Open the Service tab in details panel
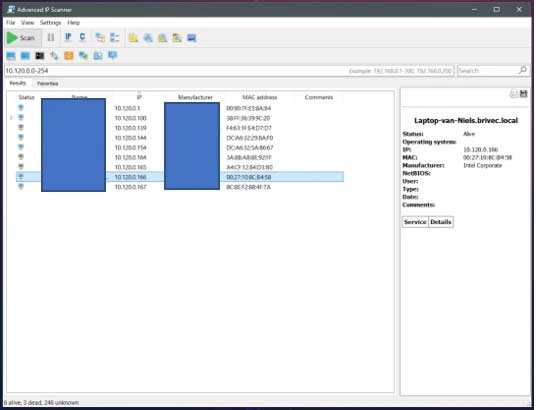 click(x=415, y=222)
